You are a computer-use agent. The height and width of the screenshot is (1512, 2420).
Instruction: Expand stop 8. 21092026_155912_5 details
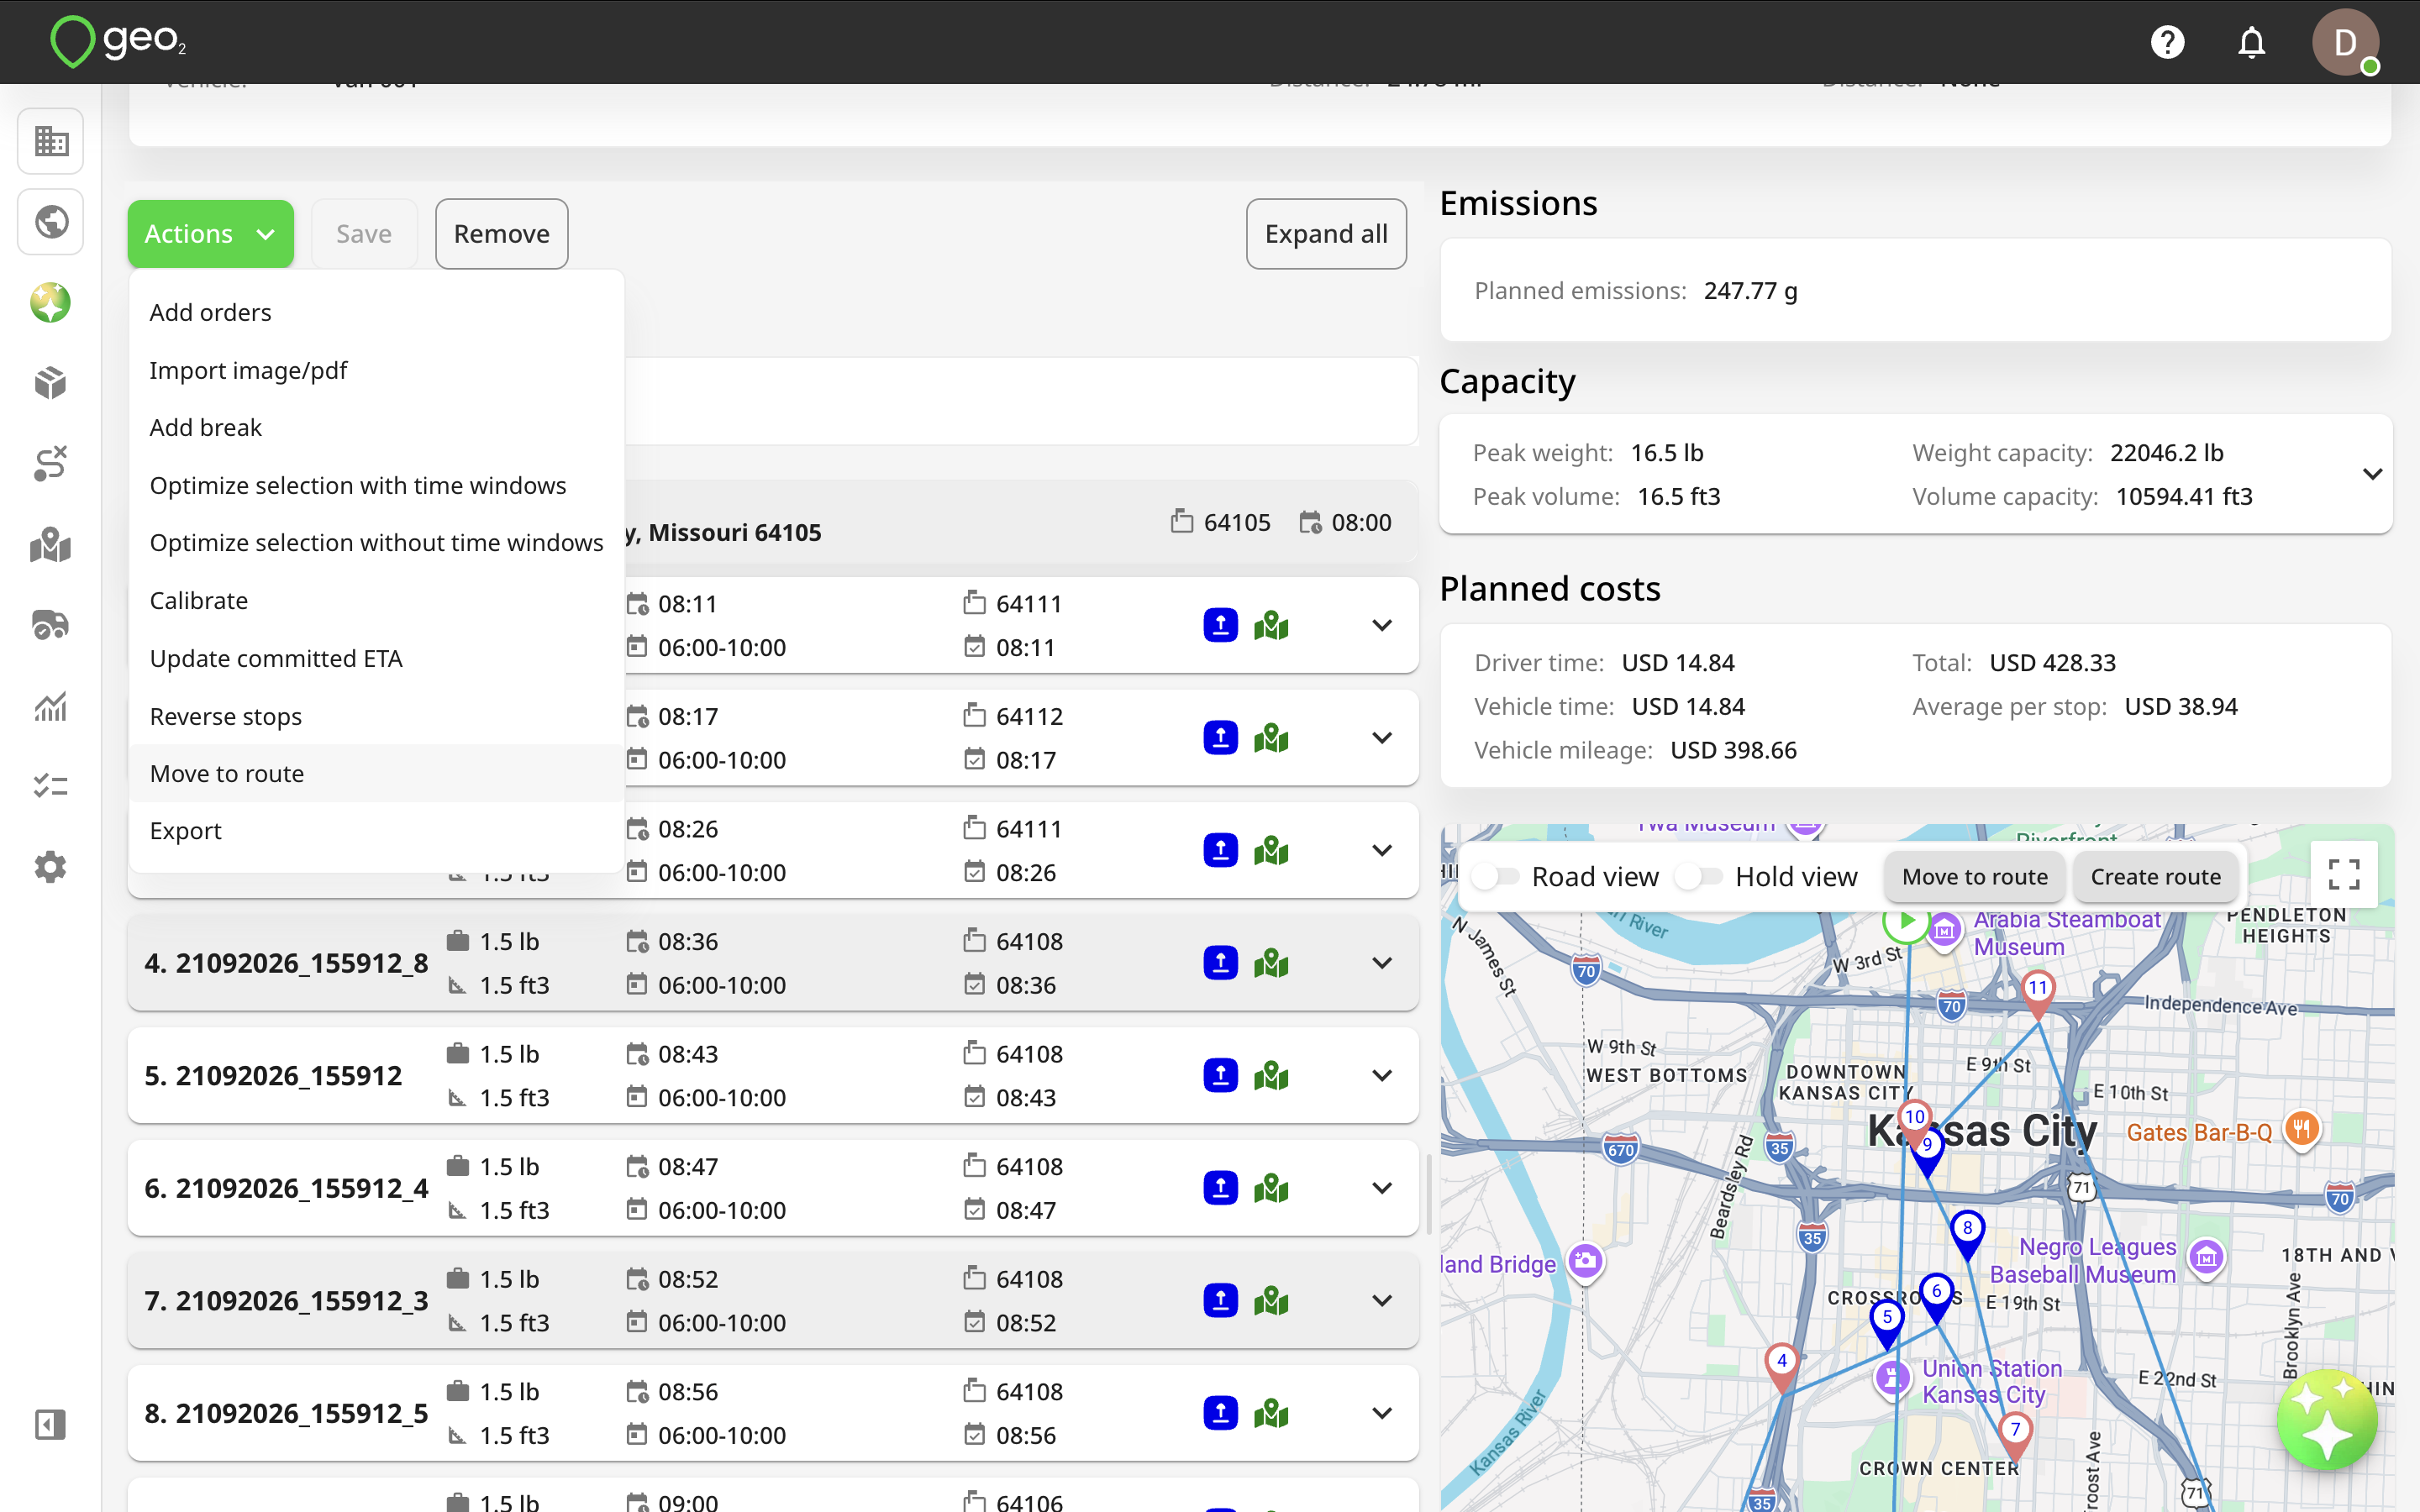tap(1382, 1413)
